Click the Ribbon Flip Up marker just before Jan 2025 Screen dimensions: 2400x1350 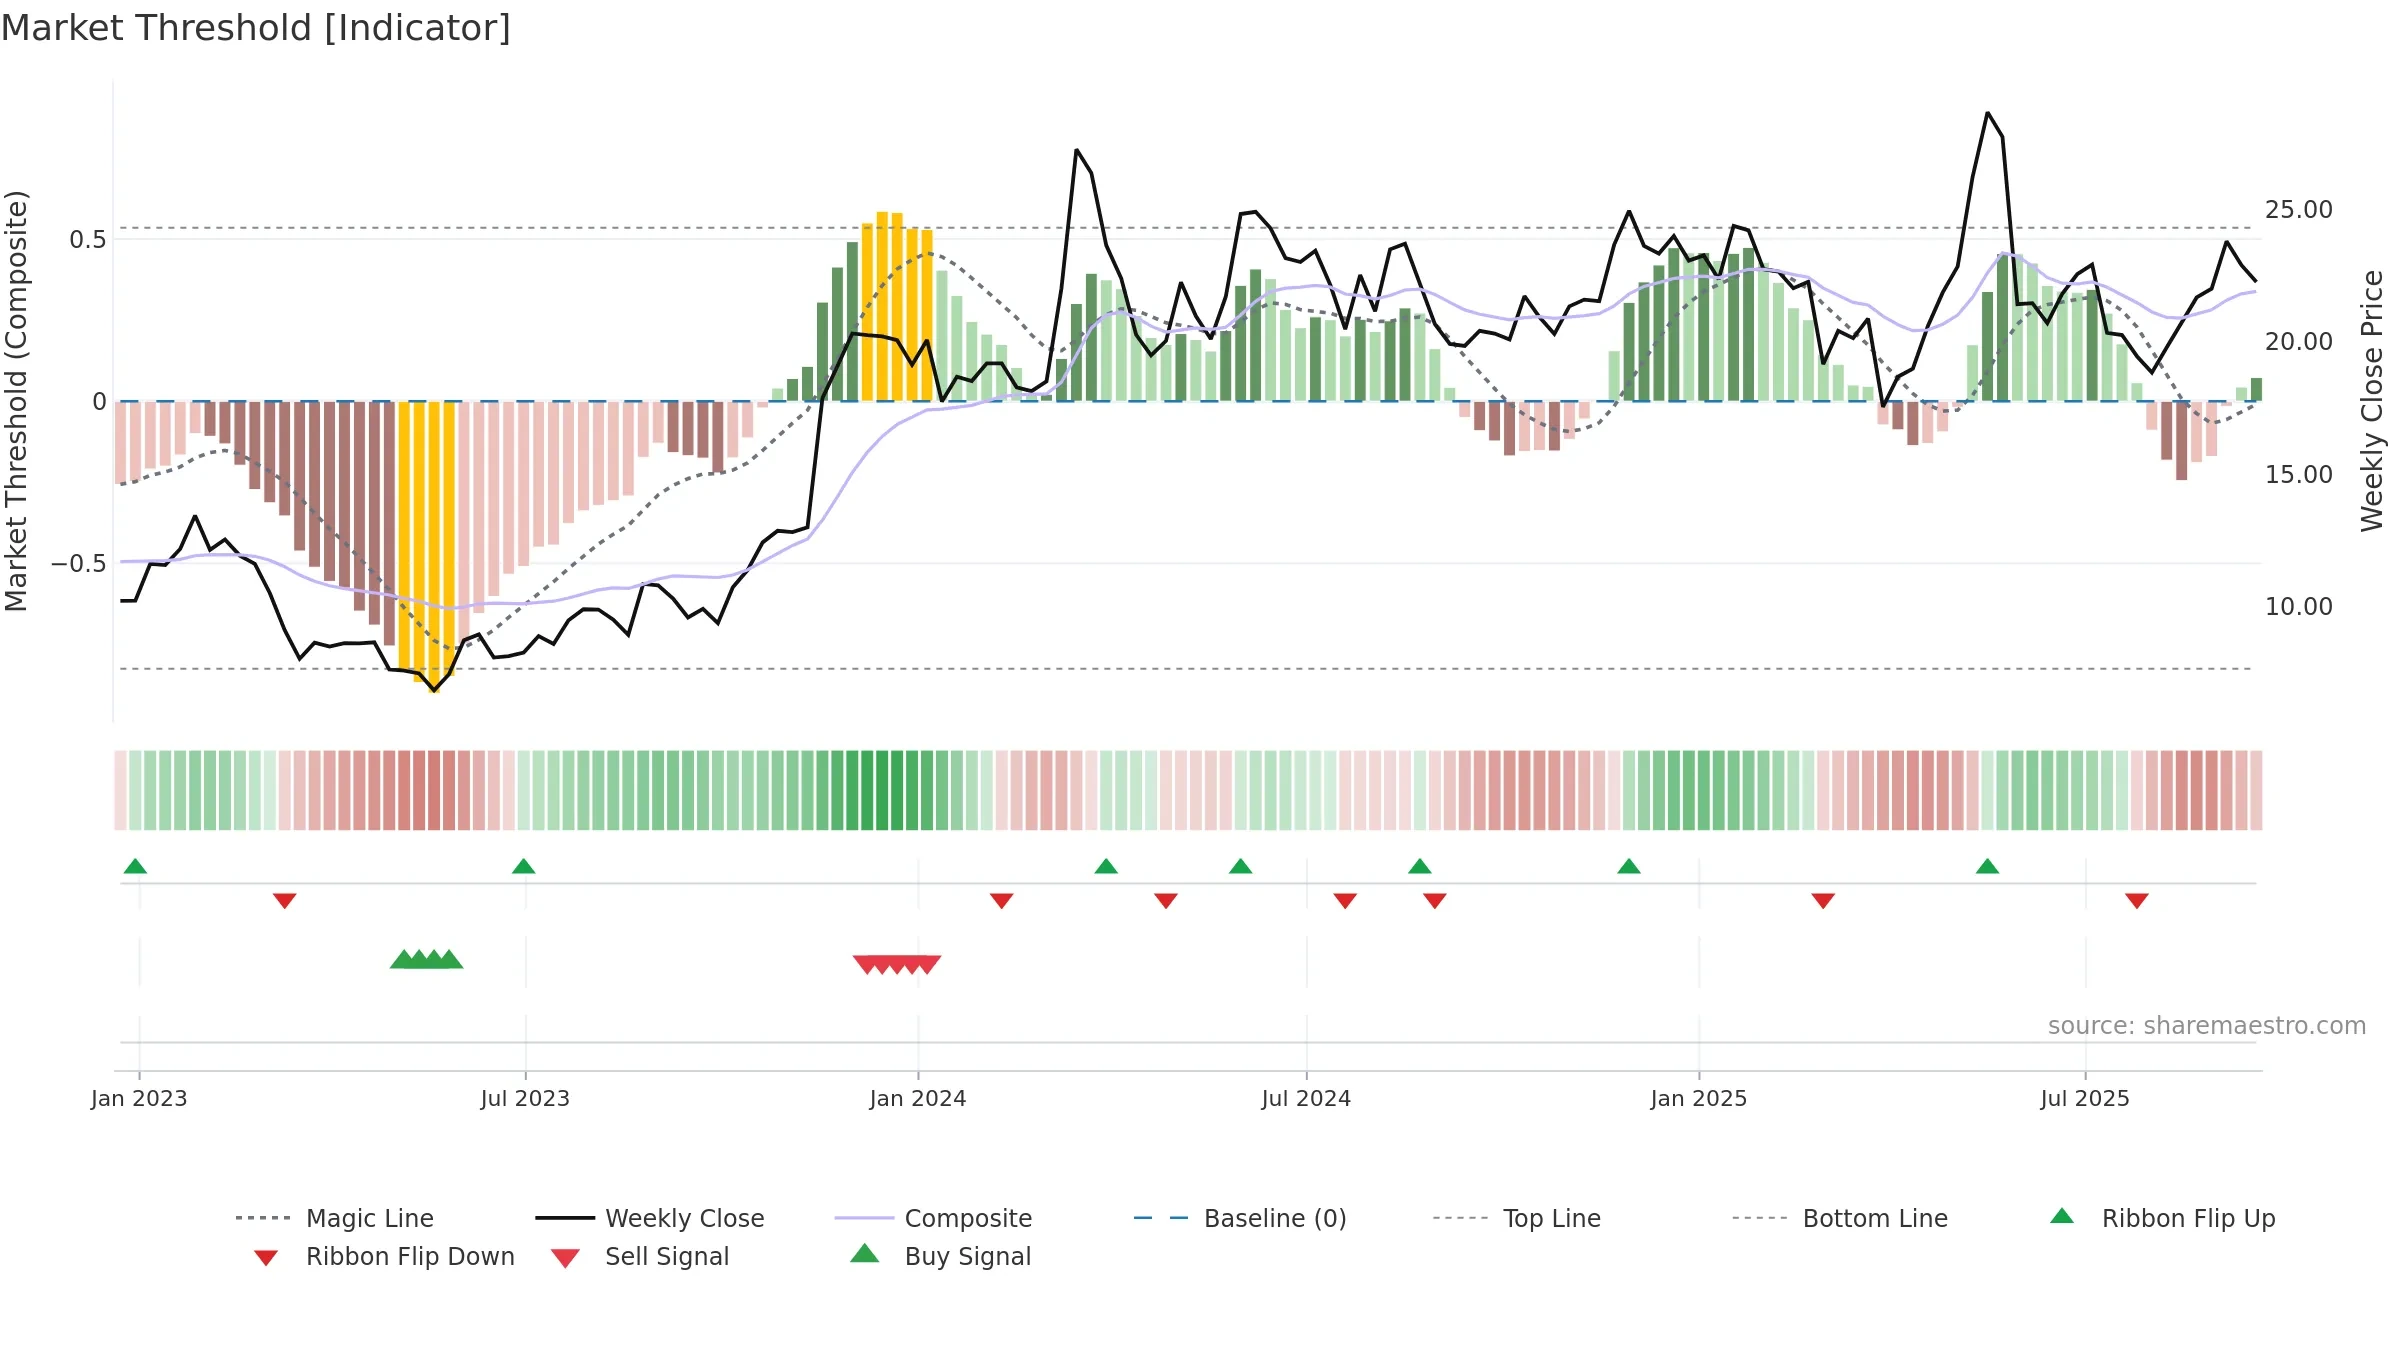[1629, 866]
